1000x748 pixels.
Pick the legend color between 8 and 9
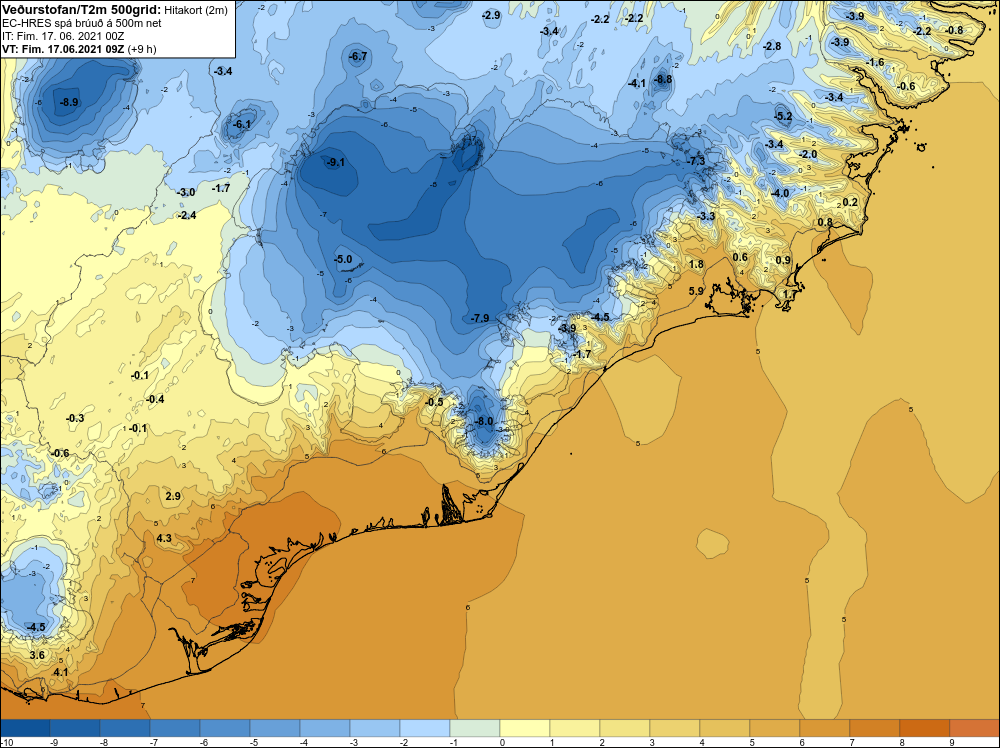[x=925, y=728]
